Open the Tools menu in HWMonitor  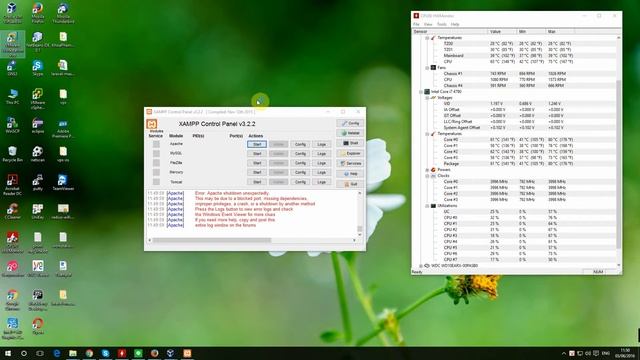coord(442,24)
